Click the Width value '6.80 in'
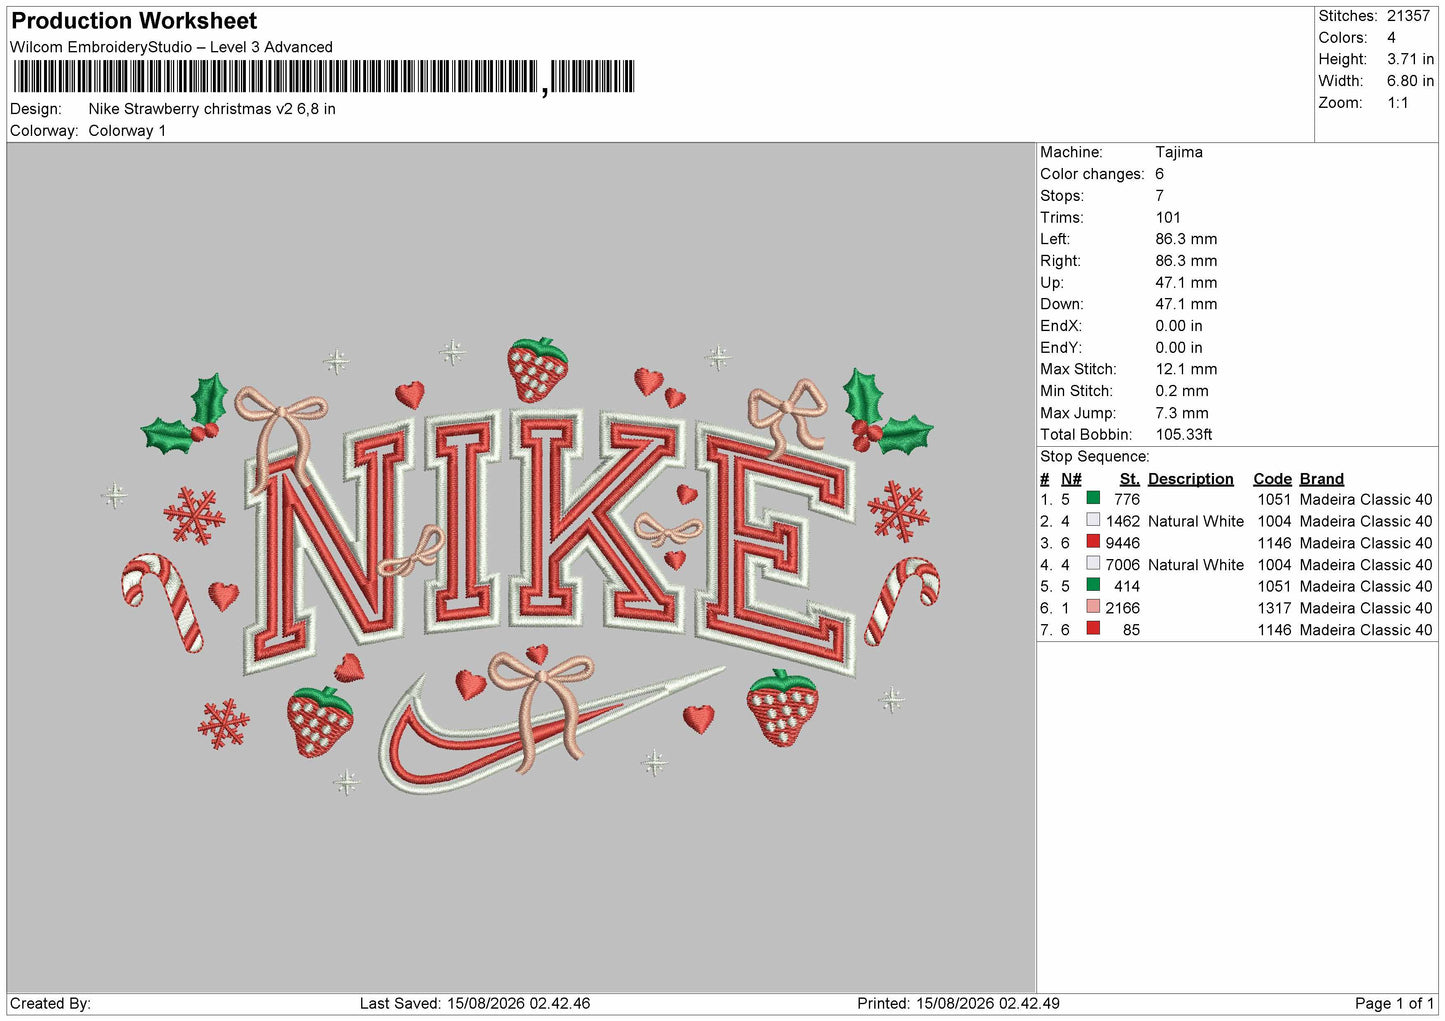The height and width of the screenshot is (1021, 1445). tap(1410, 81)
